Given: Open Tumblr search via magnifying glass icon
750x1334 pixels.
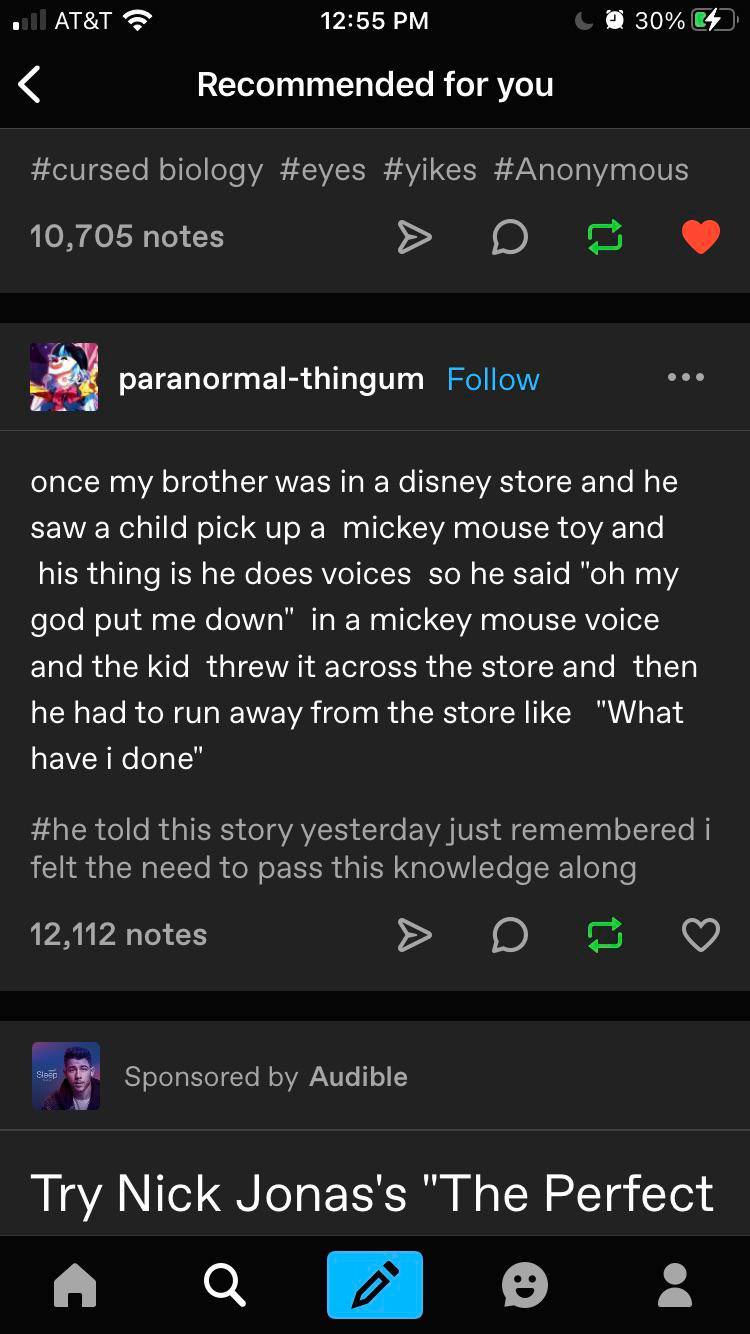Looking at the screenshot, I should [x=225, y=1285].
